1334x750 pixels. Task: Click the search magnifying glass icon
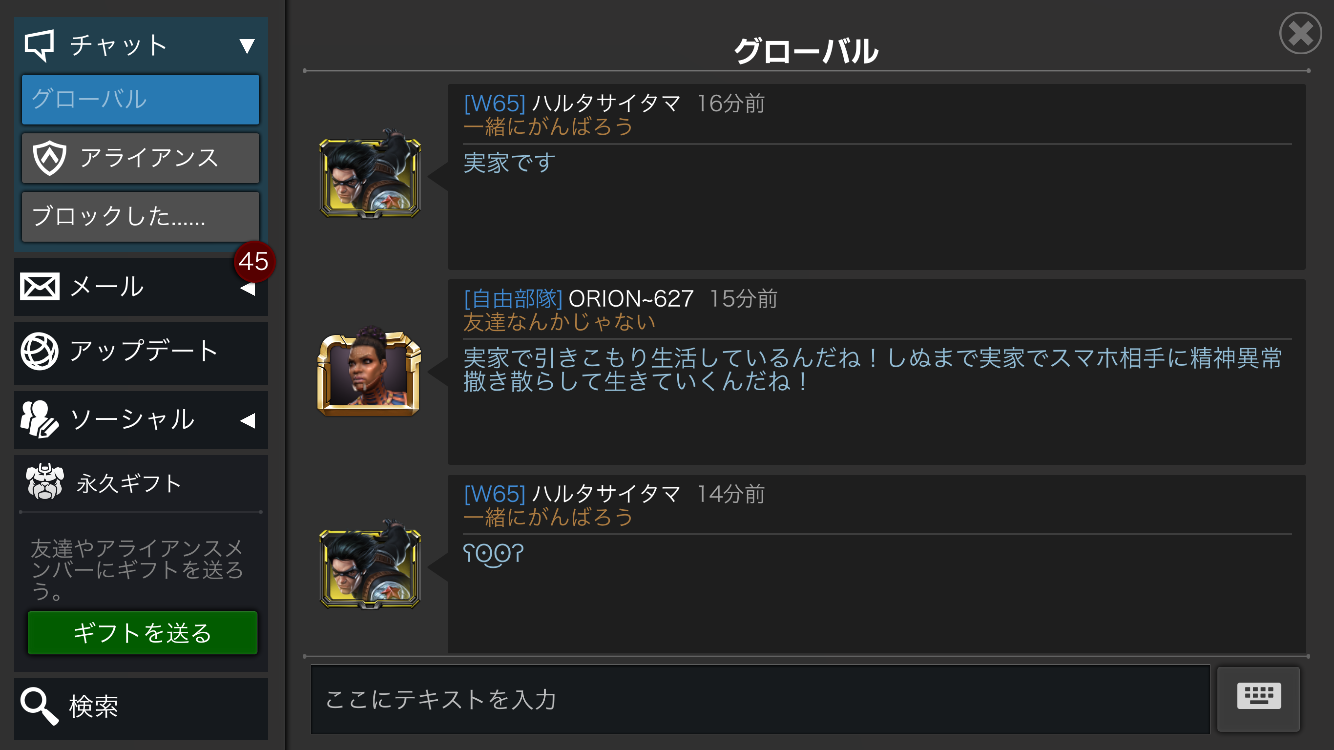[x=40, y=707]
